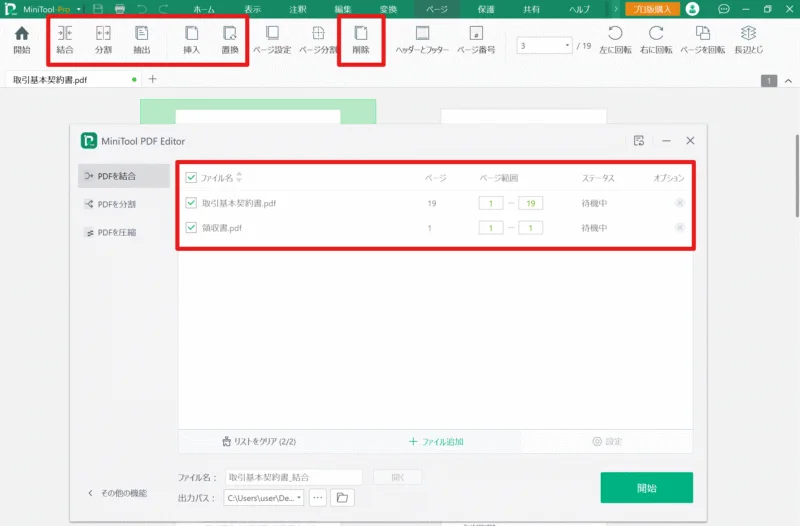Open the 共有 ribbon tab
The width and height of the screenshot is (800, 526).
(x=531, y=9)
